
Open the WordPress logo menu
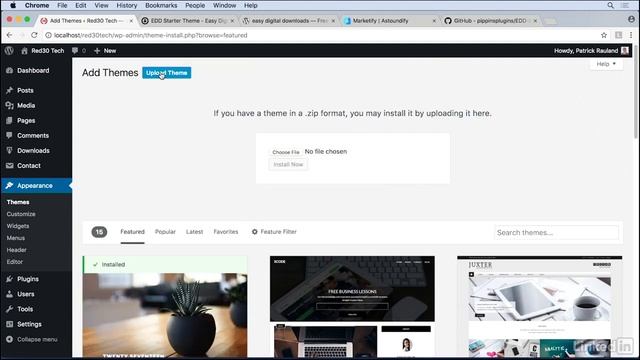click(9, 51)
